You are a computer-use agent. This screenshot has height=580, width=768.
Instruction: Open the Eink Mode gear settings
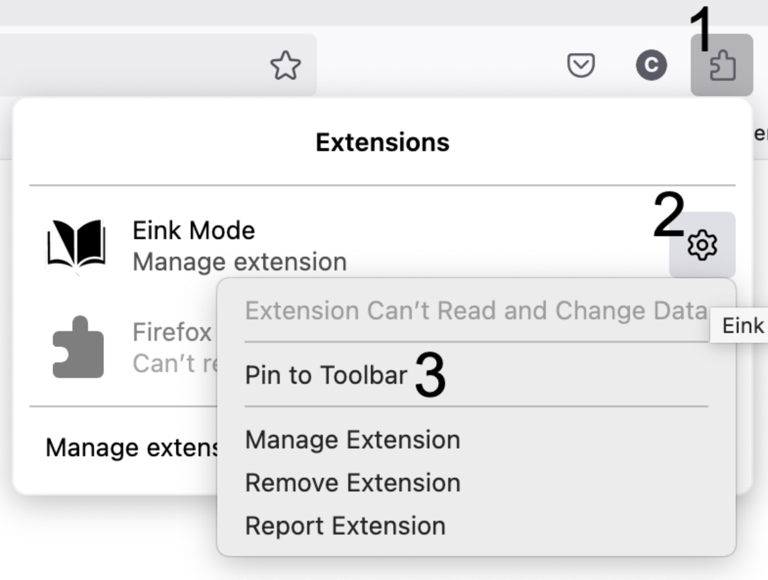[x=702, y=245]
